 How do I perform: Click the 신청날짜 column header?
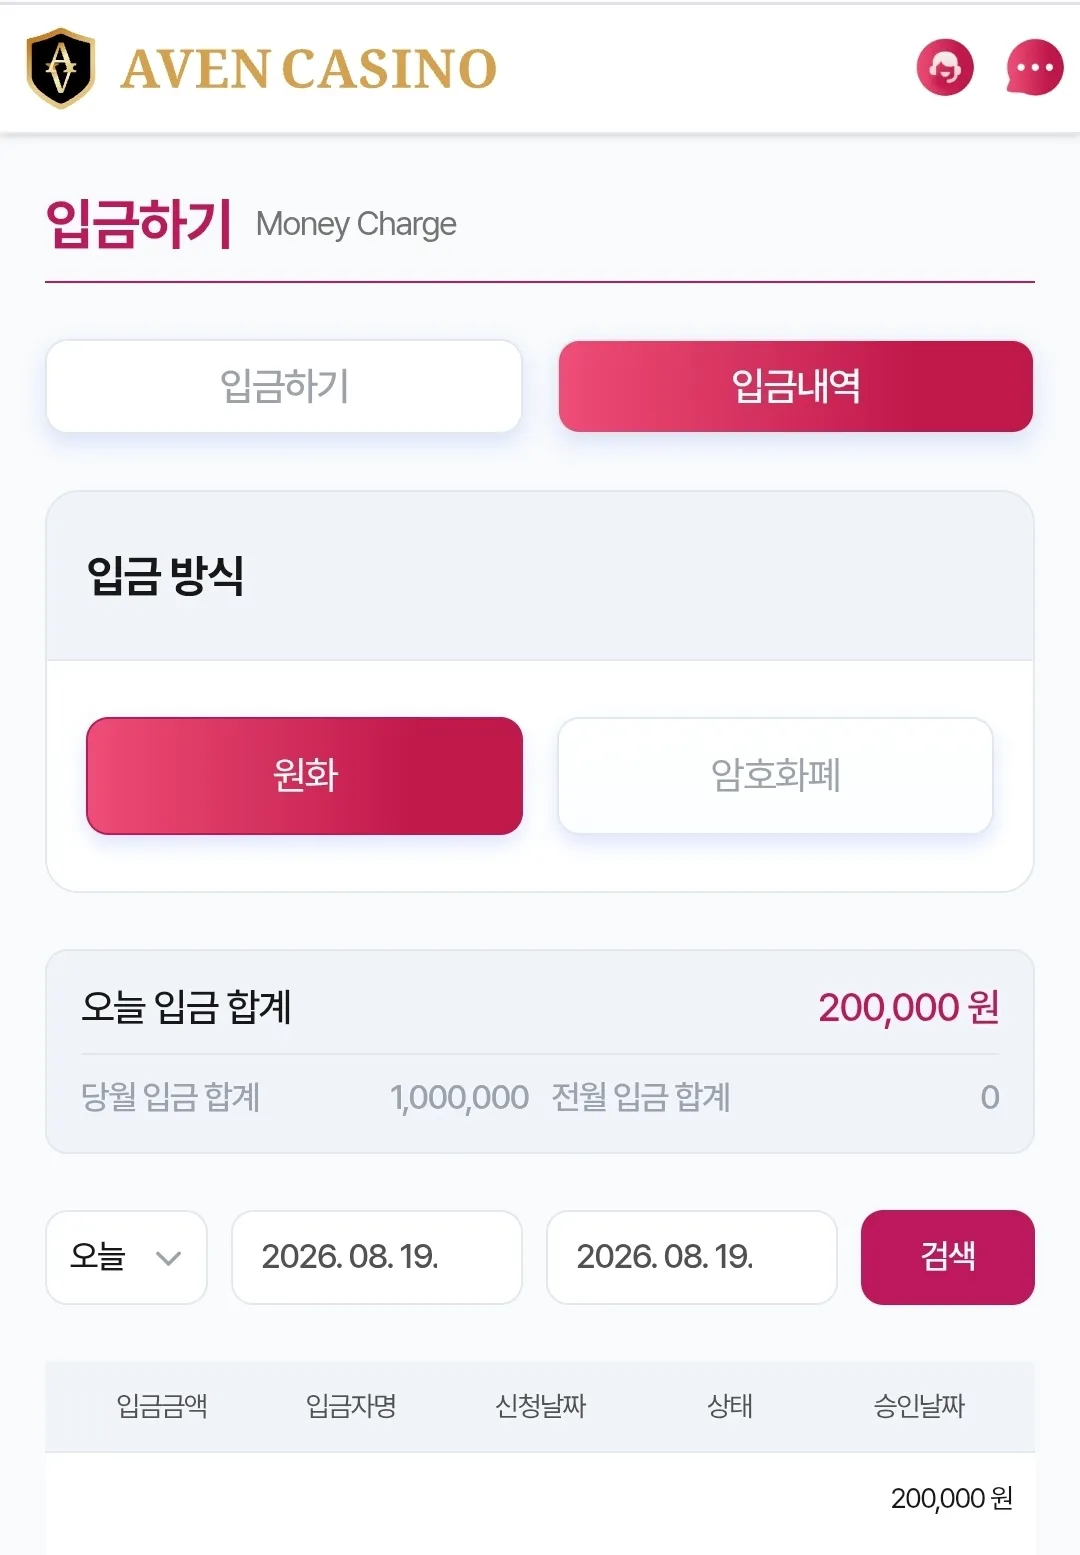(x=540, y=1406)
